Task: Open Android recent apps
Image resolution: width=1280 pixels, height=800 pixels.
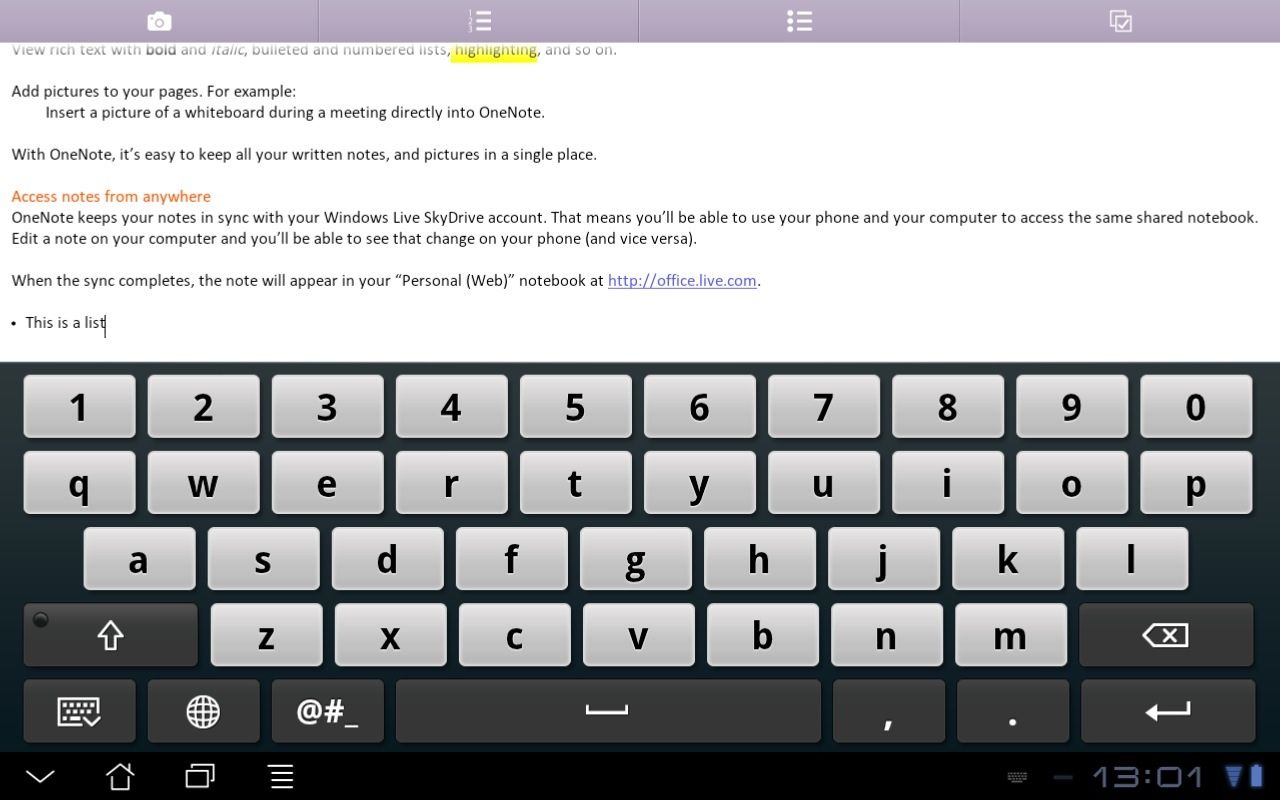Action: point(200,776)
